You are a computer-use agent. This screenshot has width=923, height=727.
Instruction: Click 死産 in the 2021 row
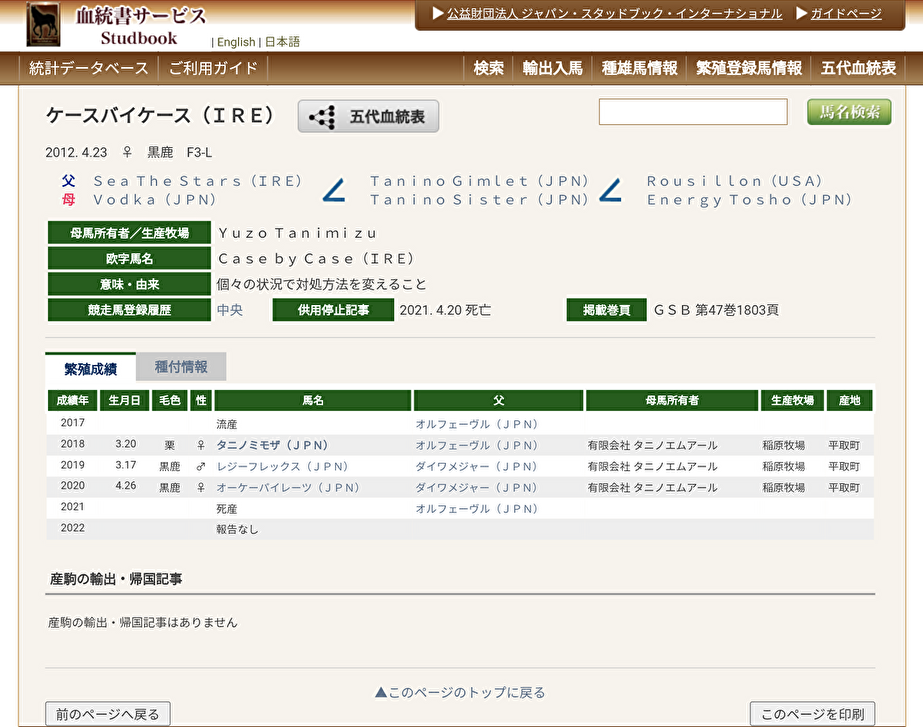click(x=227, y=509)
